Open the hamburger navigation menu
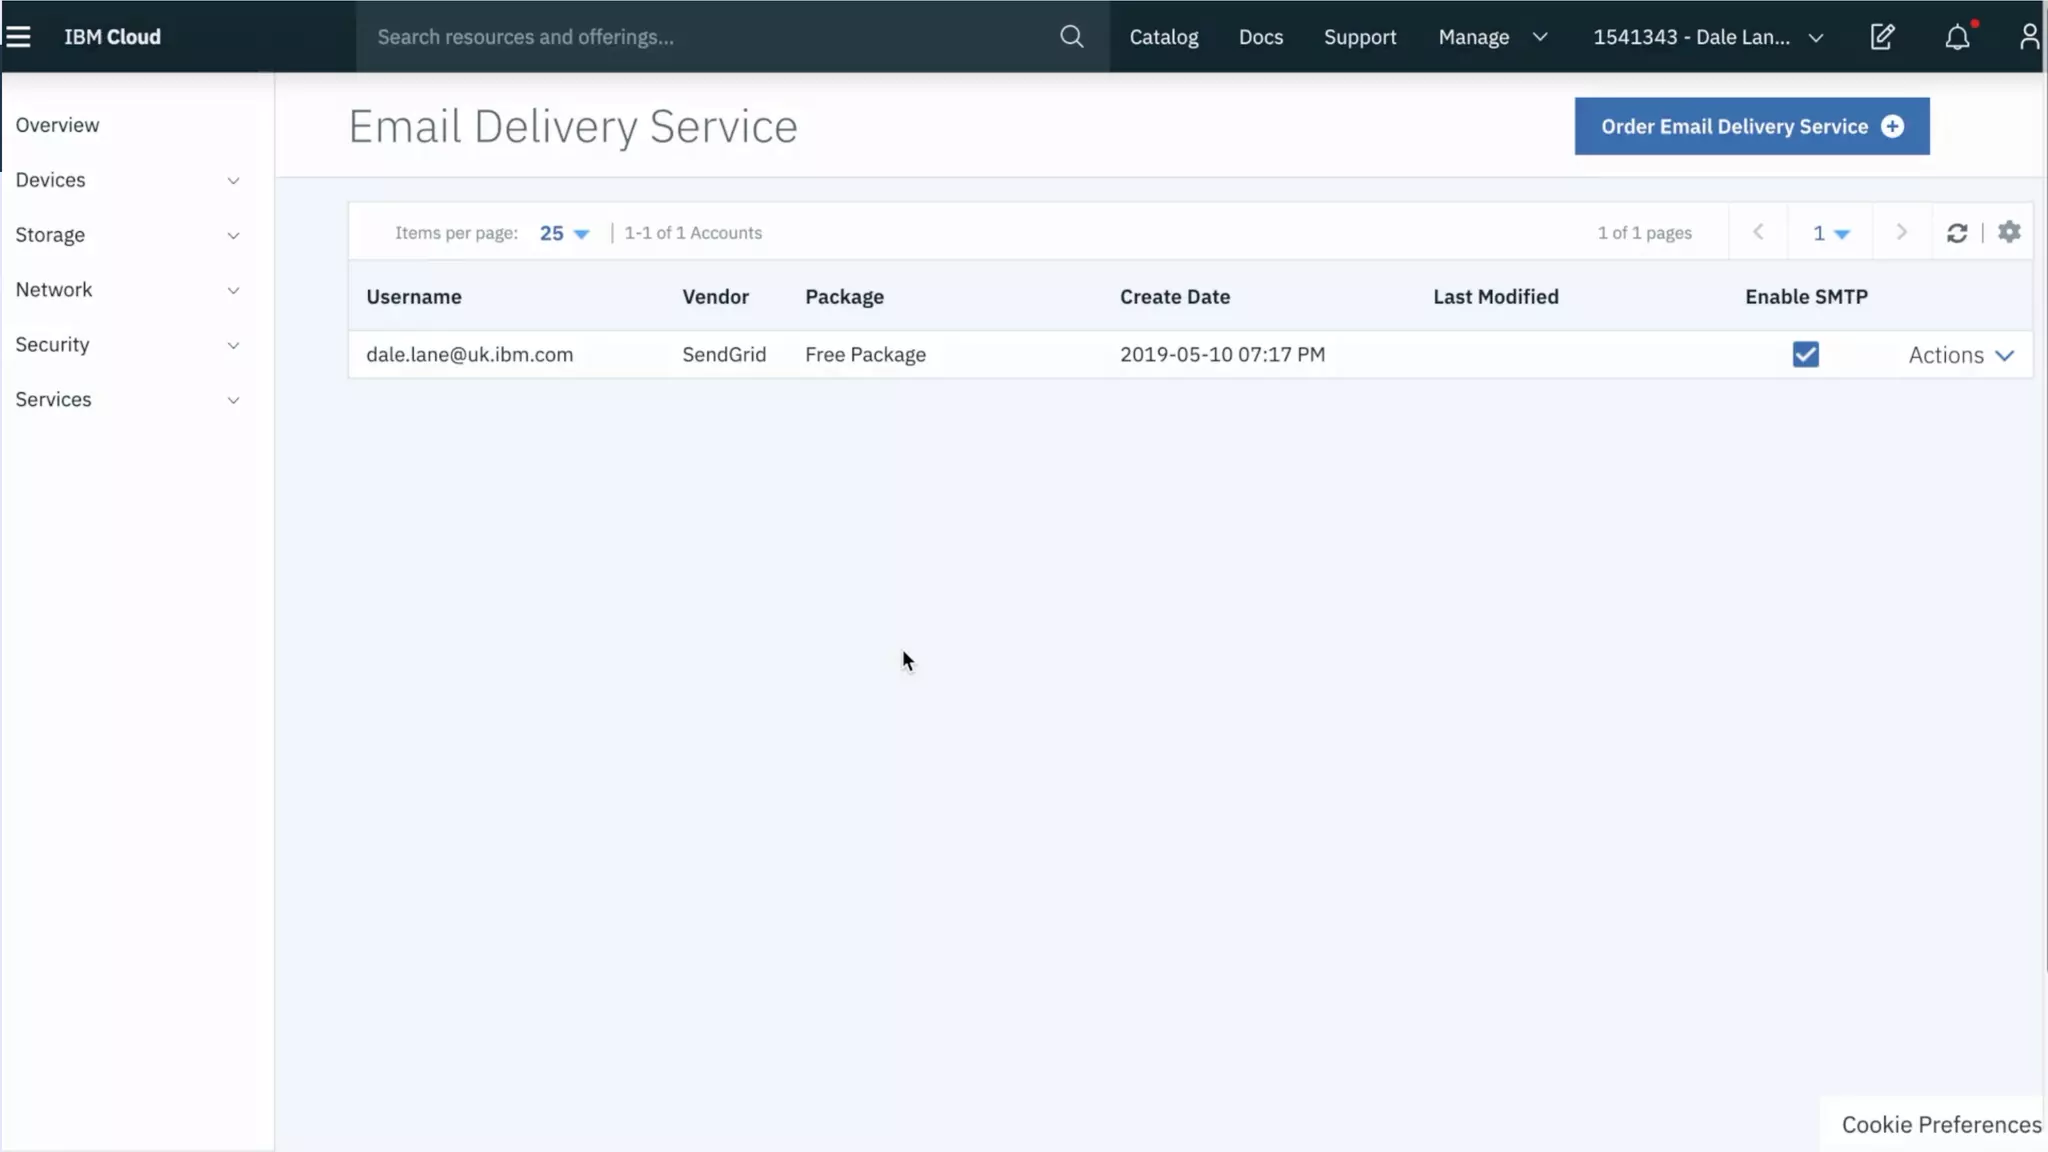 click(x=18, y=37)
